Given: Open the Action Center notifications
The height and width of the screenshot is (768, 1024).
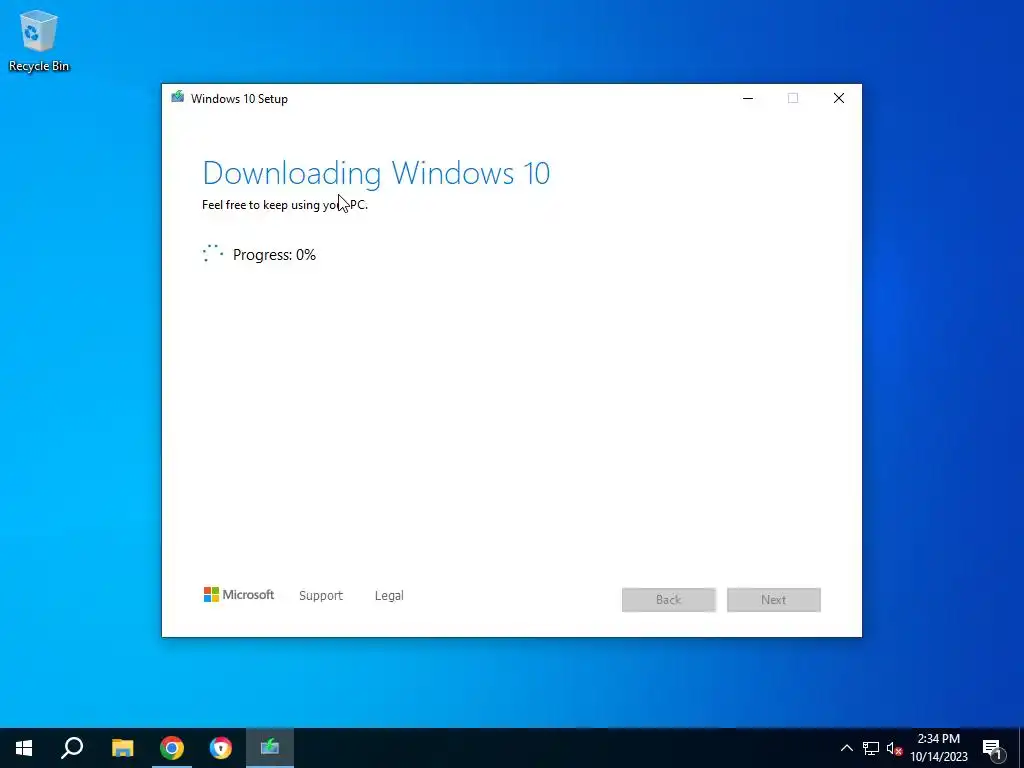Looking at the screenshot, I should pyautogui.click(x=992, y=748).
